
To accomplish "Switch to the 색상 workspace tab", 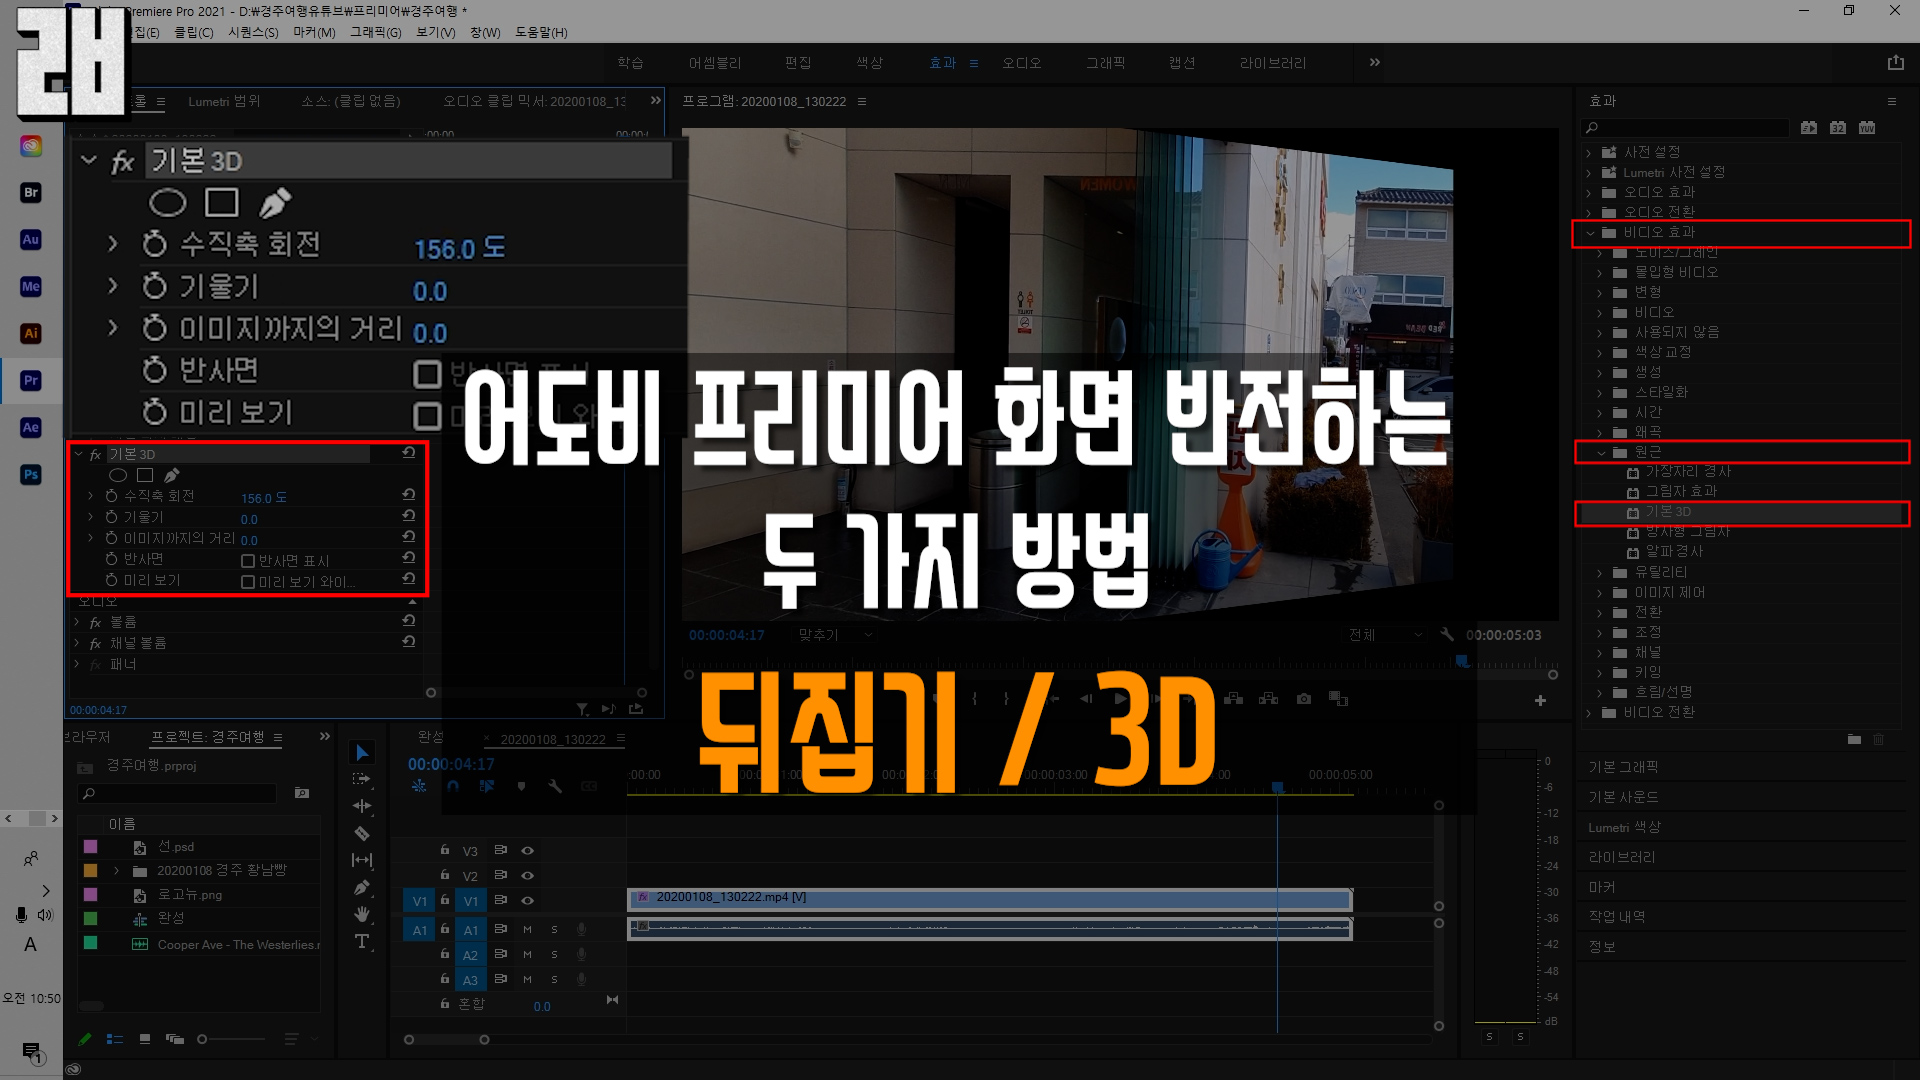I will tap(869, 62).
